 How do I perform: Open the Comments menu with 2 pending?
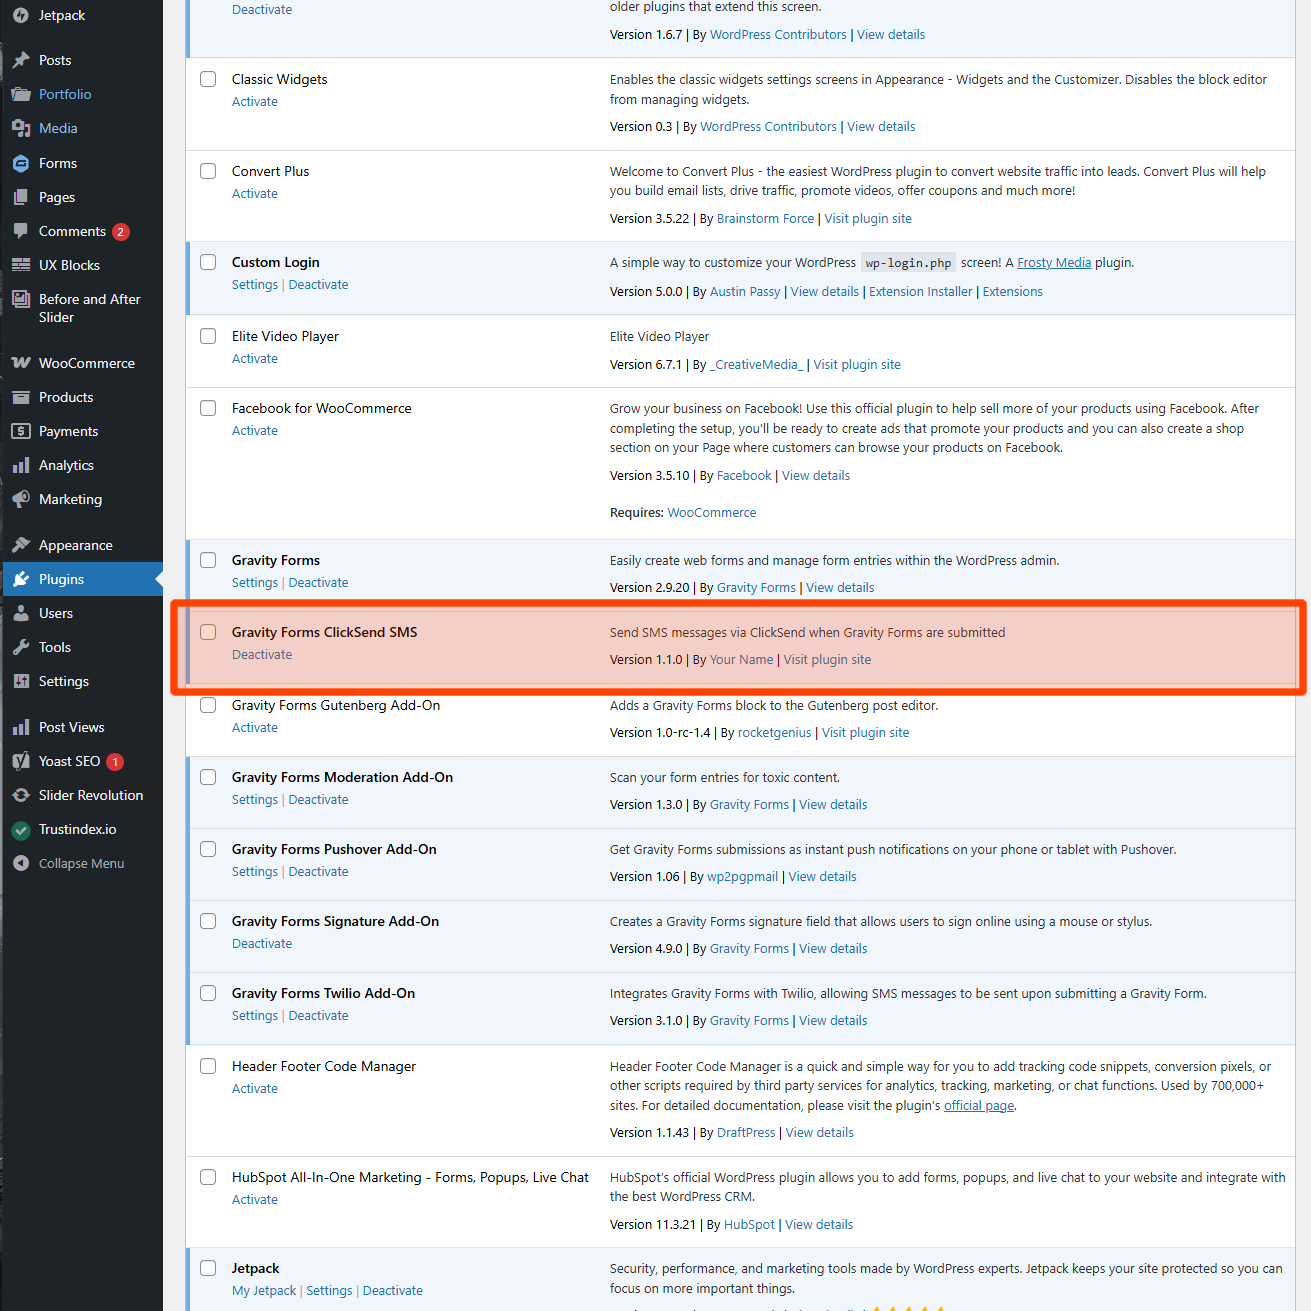tap(72, 231)
